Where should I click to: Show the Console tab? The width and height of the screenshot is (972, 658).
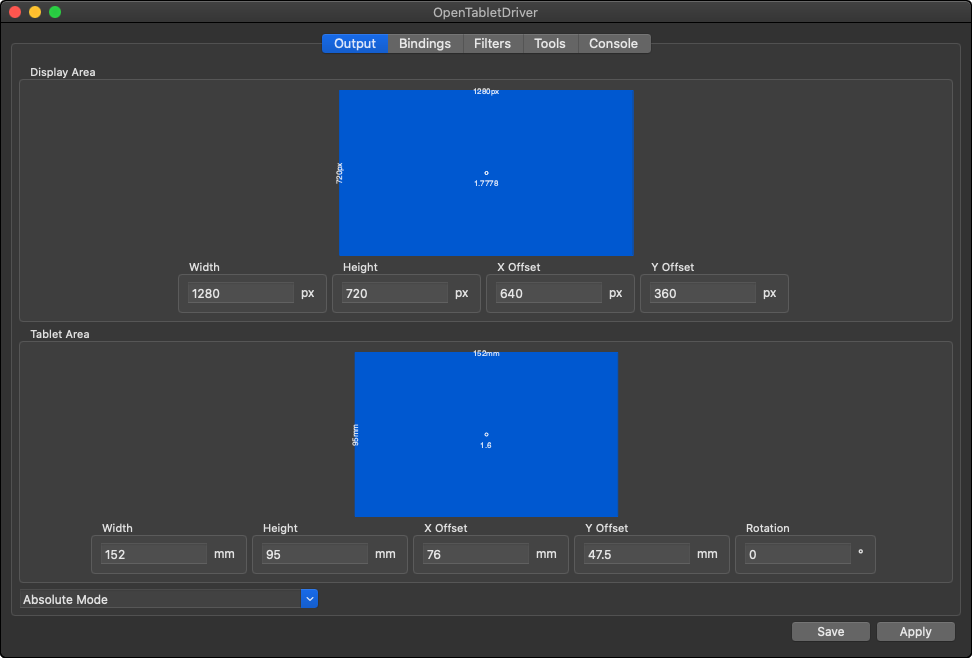(x=613, y=43)
